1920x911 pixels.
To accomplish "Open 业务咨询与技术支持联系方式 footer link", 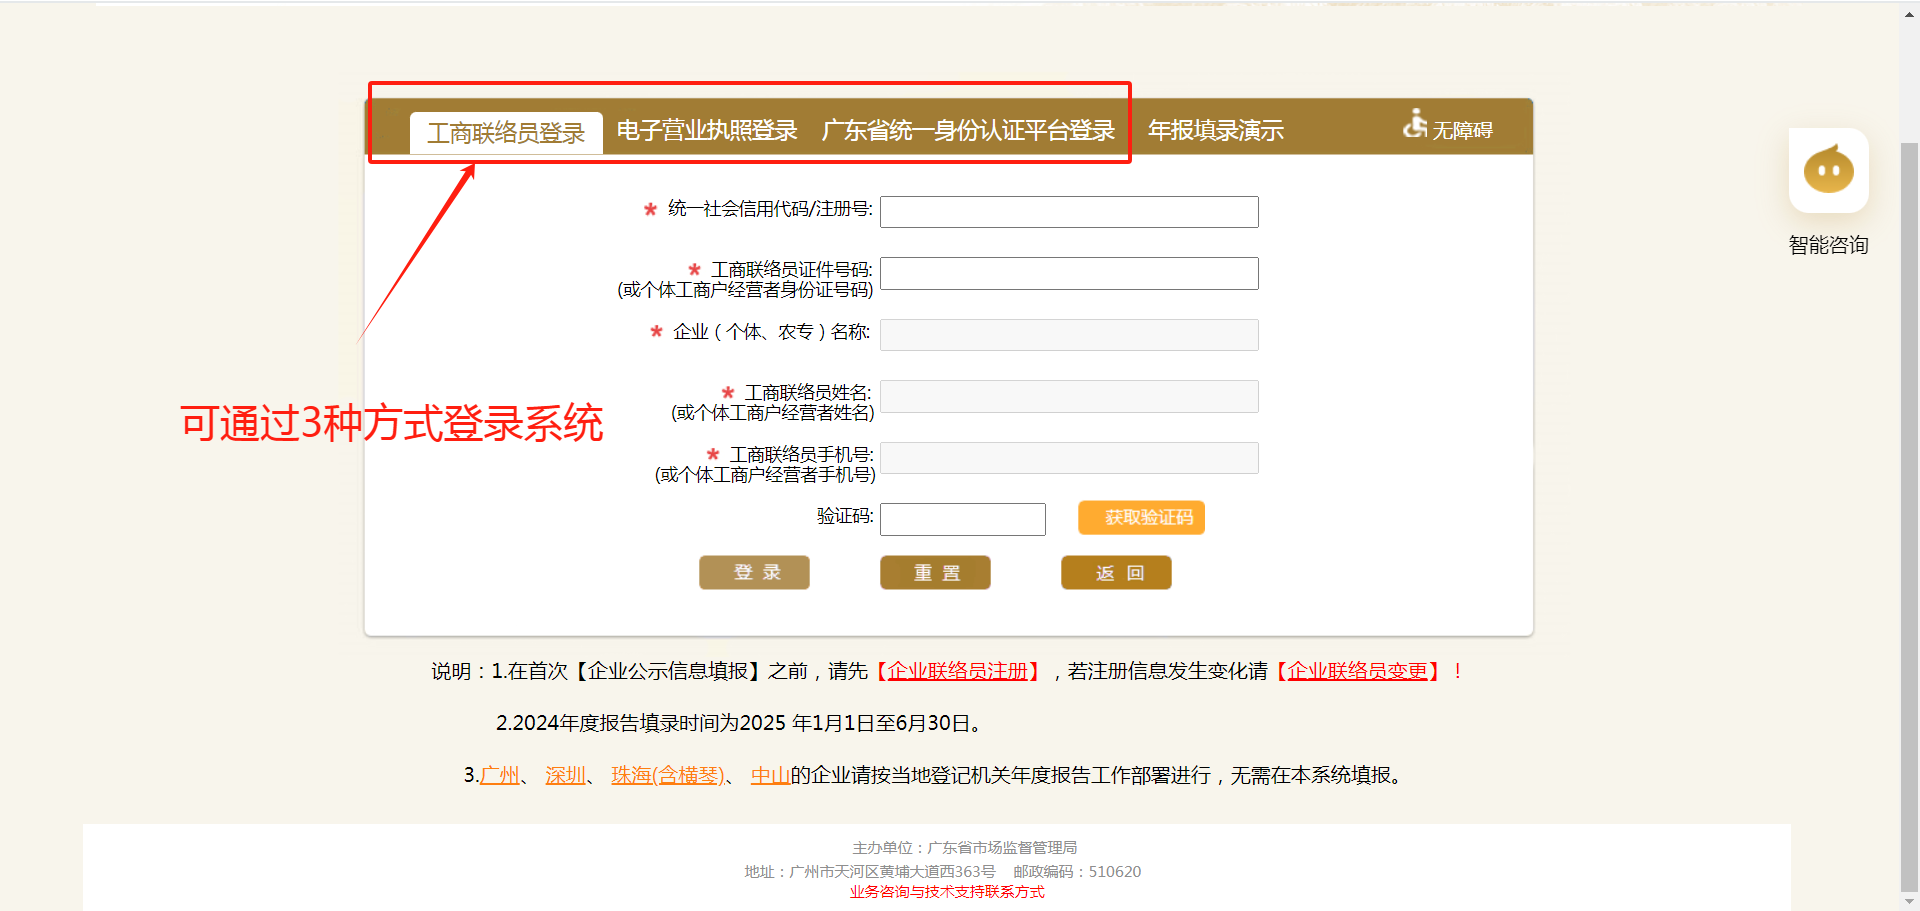I will click(946, 892).
